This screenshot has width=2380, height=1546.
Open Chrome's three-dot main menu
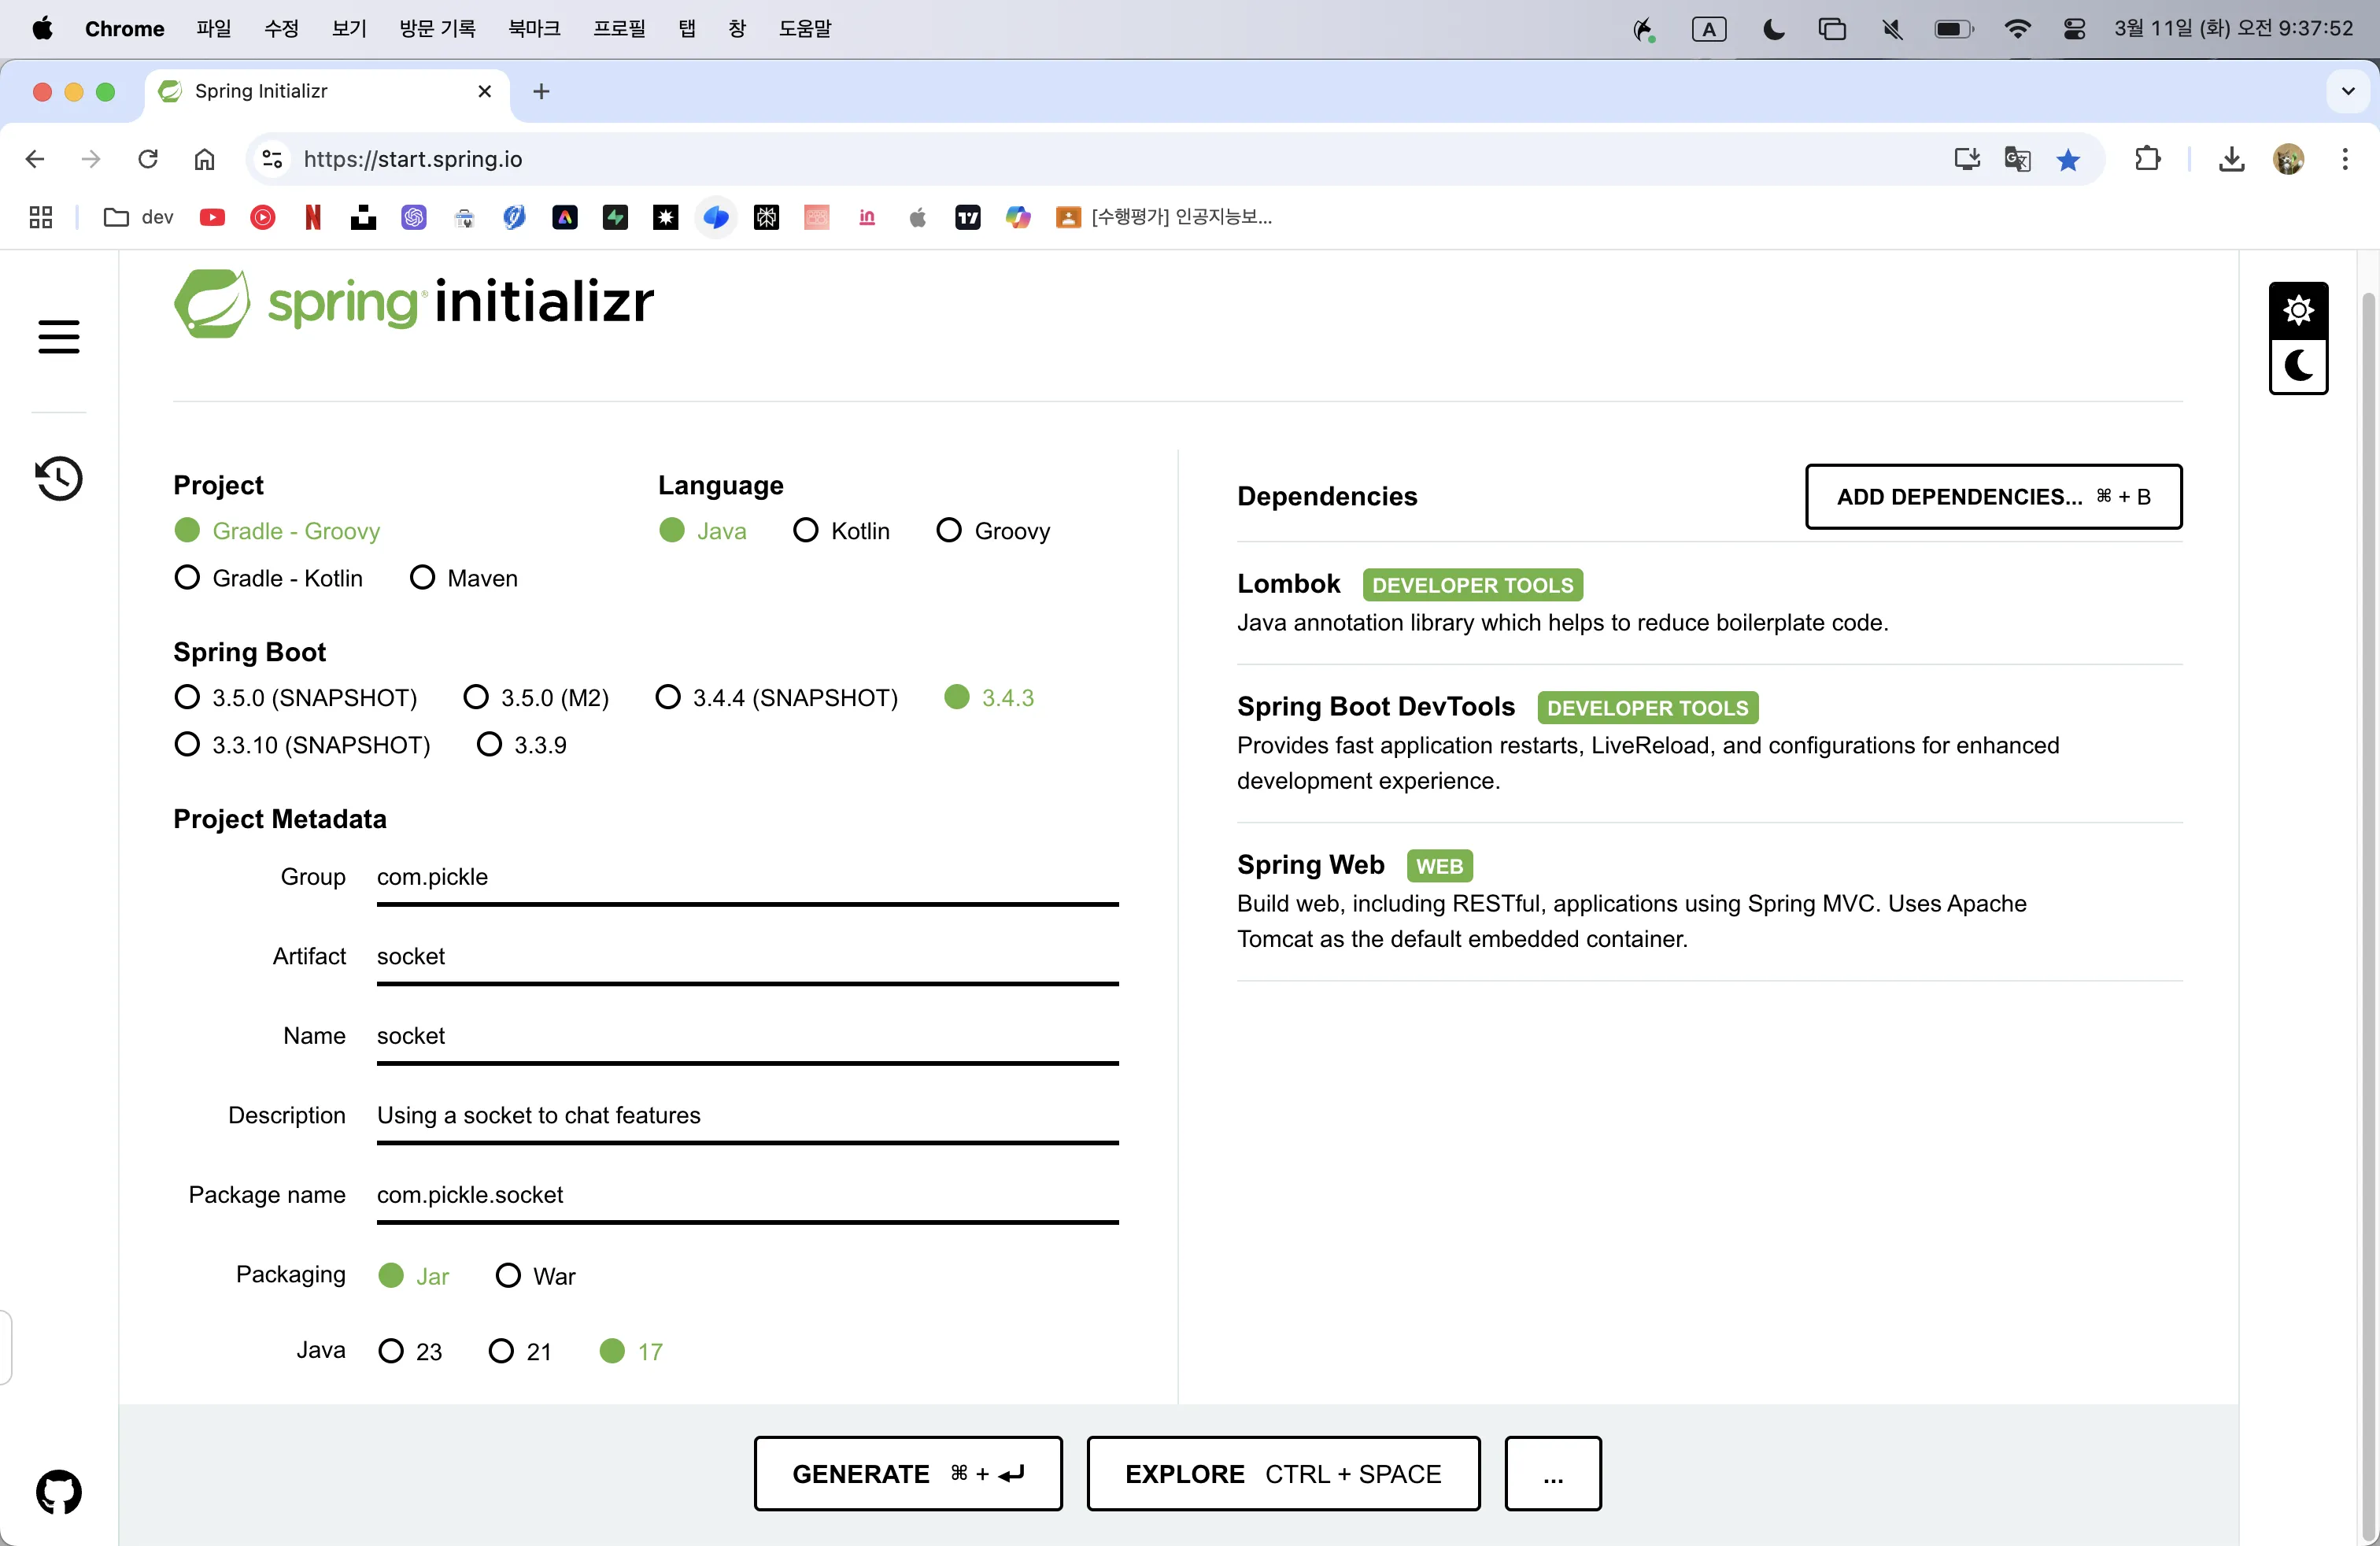tap(2345, 159)
